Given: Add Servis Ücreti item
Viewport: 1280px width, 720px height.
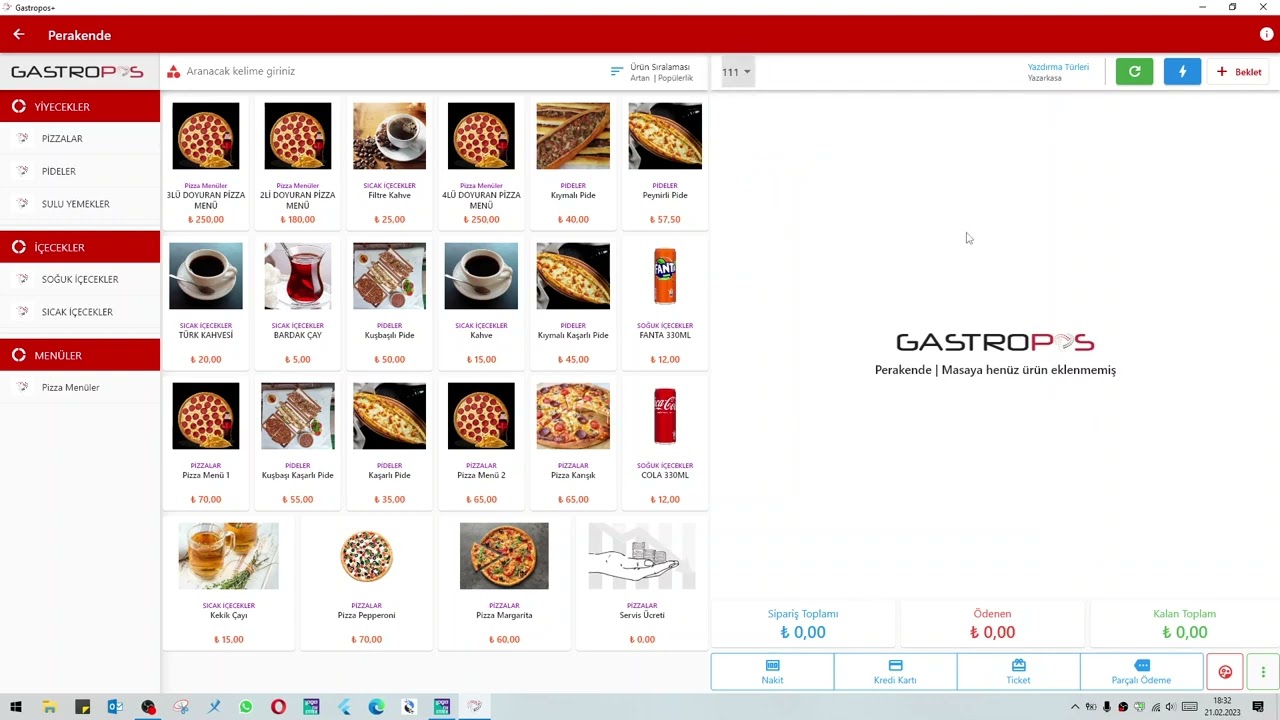Looking at the screenshot, I should pos(642,583).
